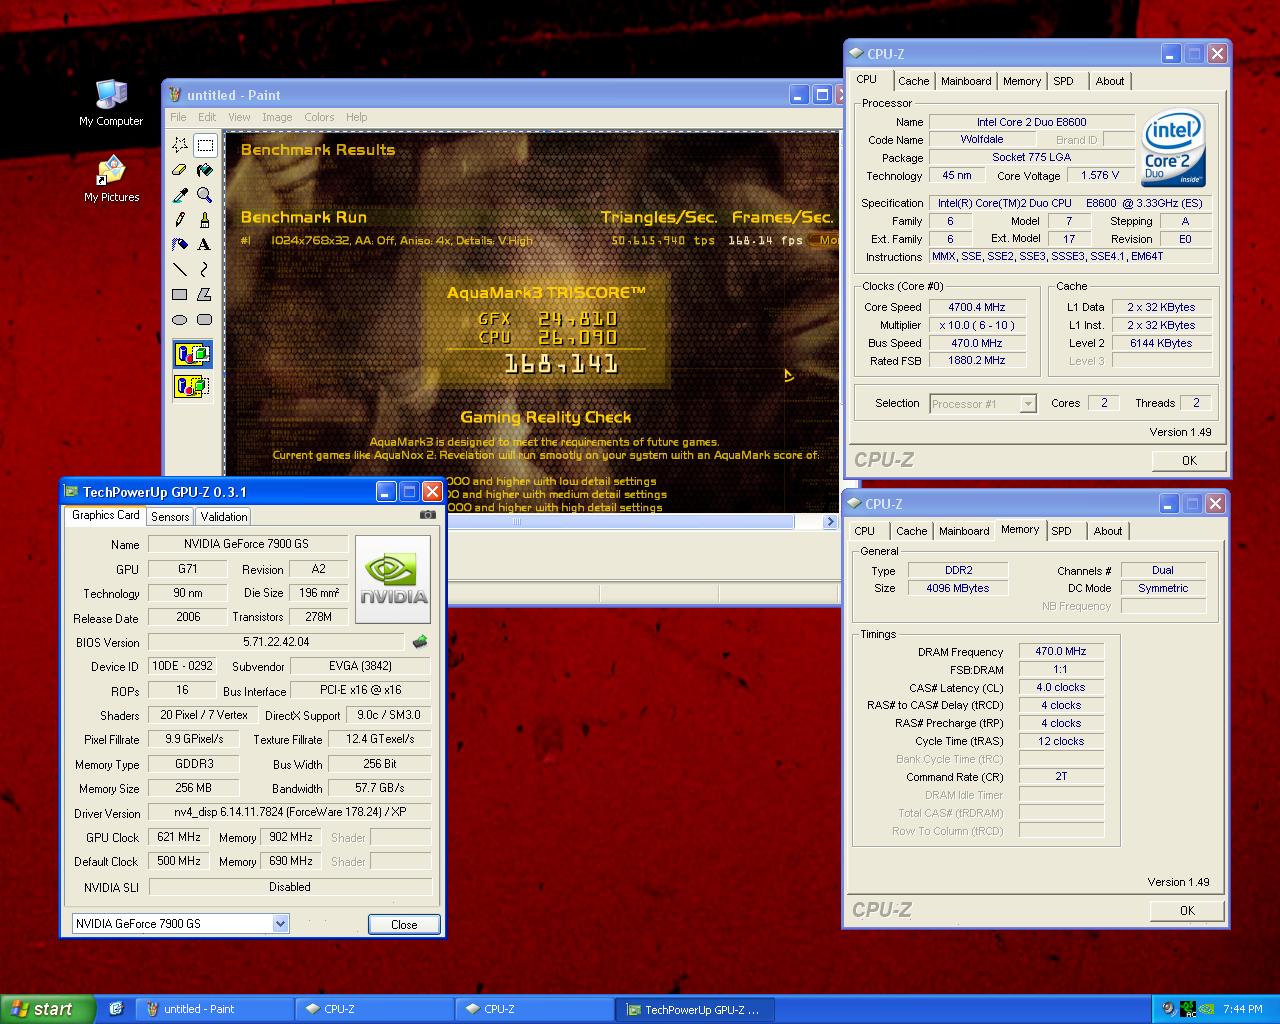This screenshot has width=1280, height=1024.
Task: Open the File menu in Paint
Action: tap(177, 117)
